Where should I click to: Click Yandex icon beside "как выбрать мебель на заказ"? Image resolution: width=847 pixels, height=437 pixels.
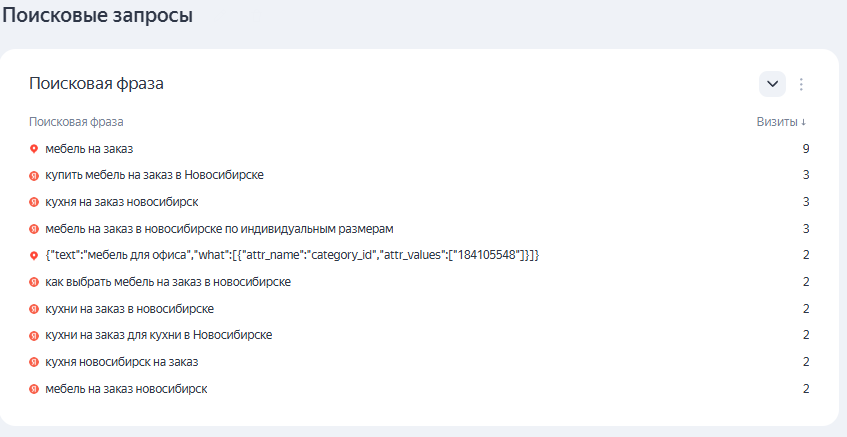[x=34, y=282]
